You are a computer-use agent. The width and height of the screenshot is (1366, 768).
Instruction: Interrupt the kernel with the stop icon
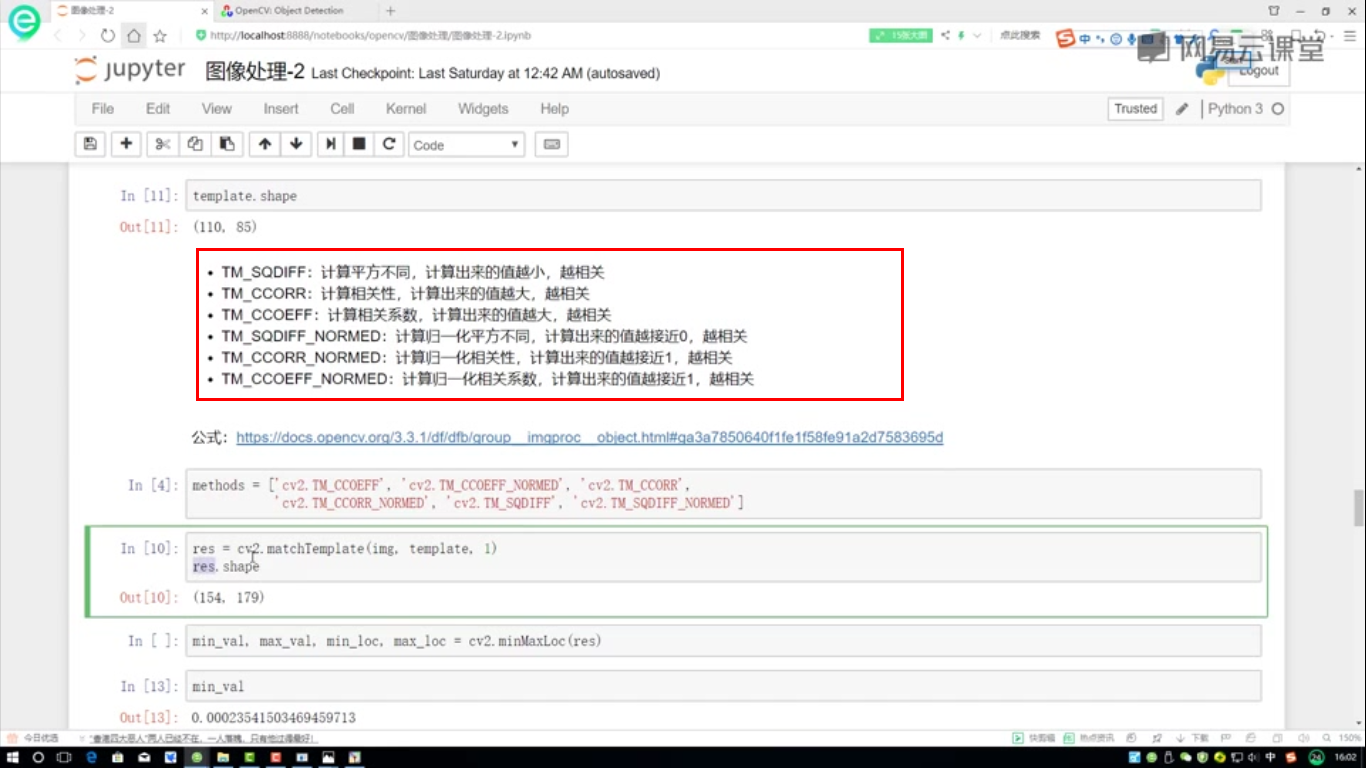pos(359,144)
